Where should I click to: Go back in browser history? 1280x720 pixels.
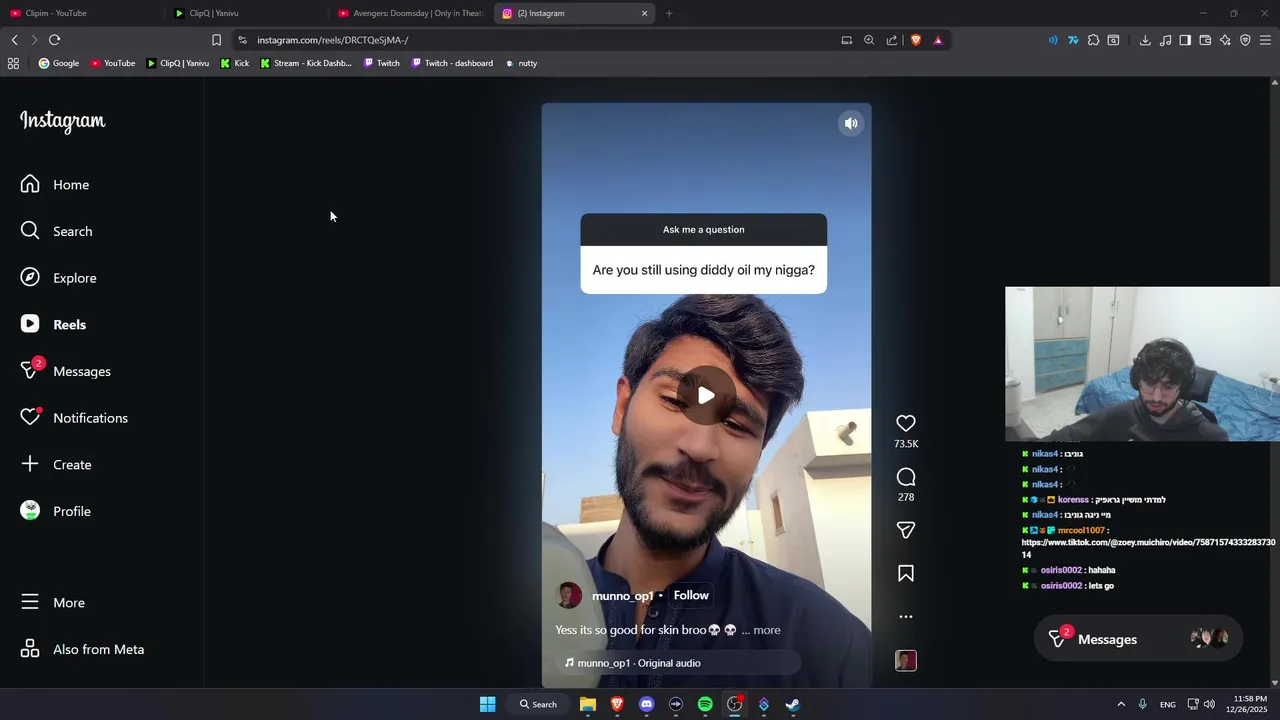[x=14, y=40]
